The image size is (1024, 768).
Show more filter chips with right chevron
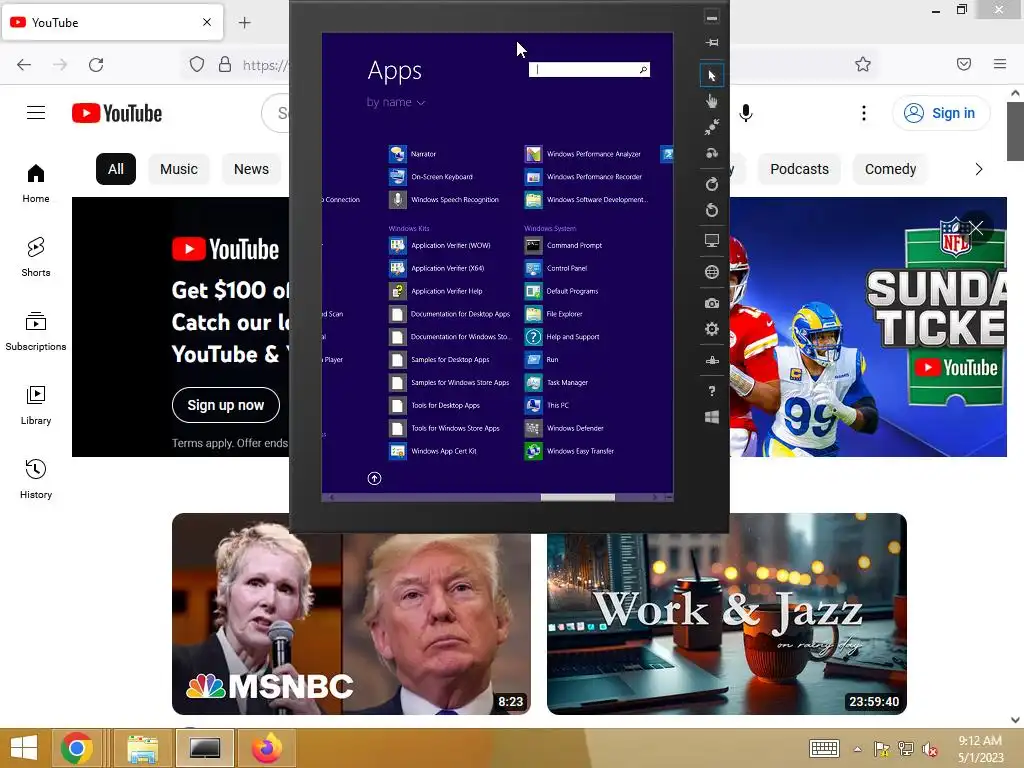click(x=978, y=169)
